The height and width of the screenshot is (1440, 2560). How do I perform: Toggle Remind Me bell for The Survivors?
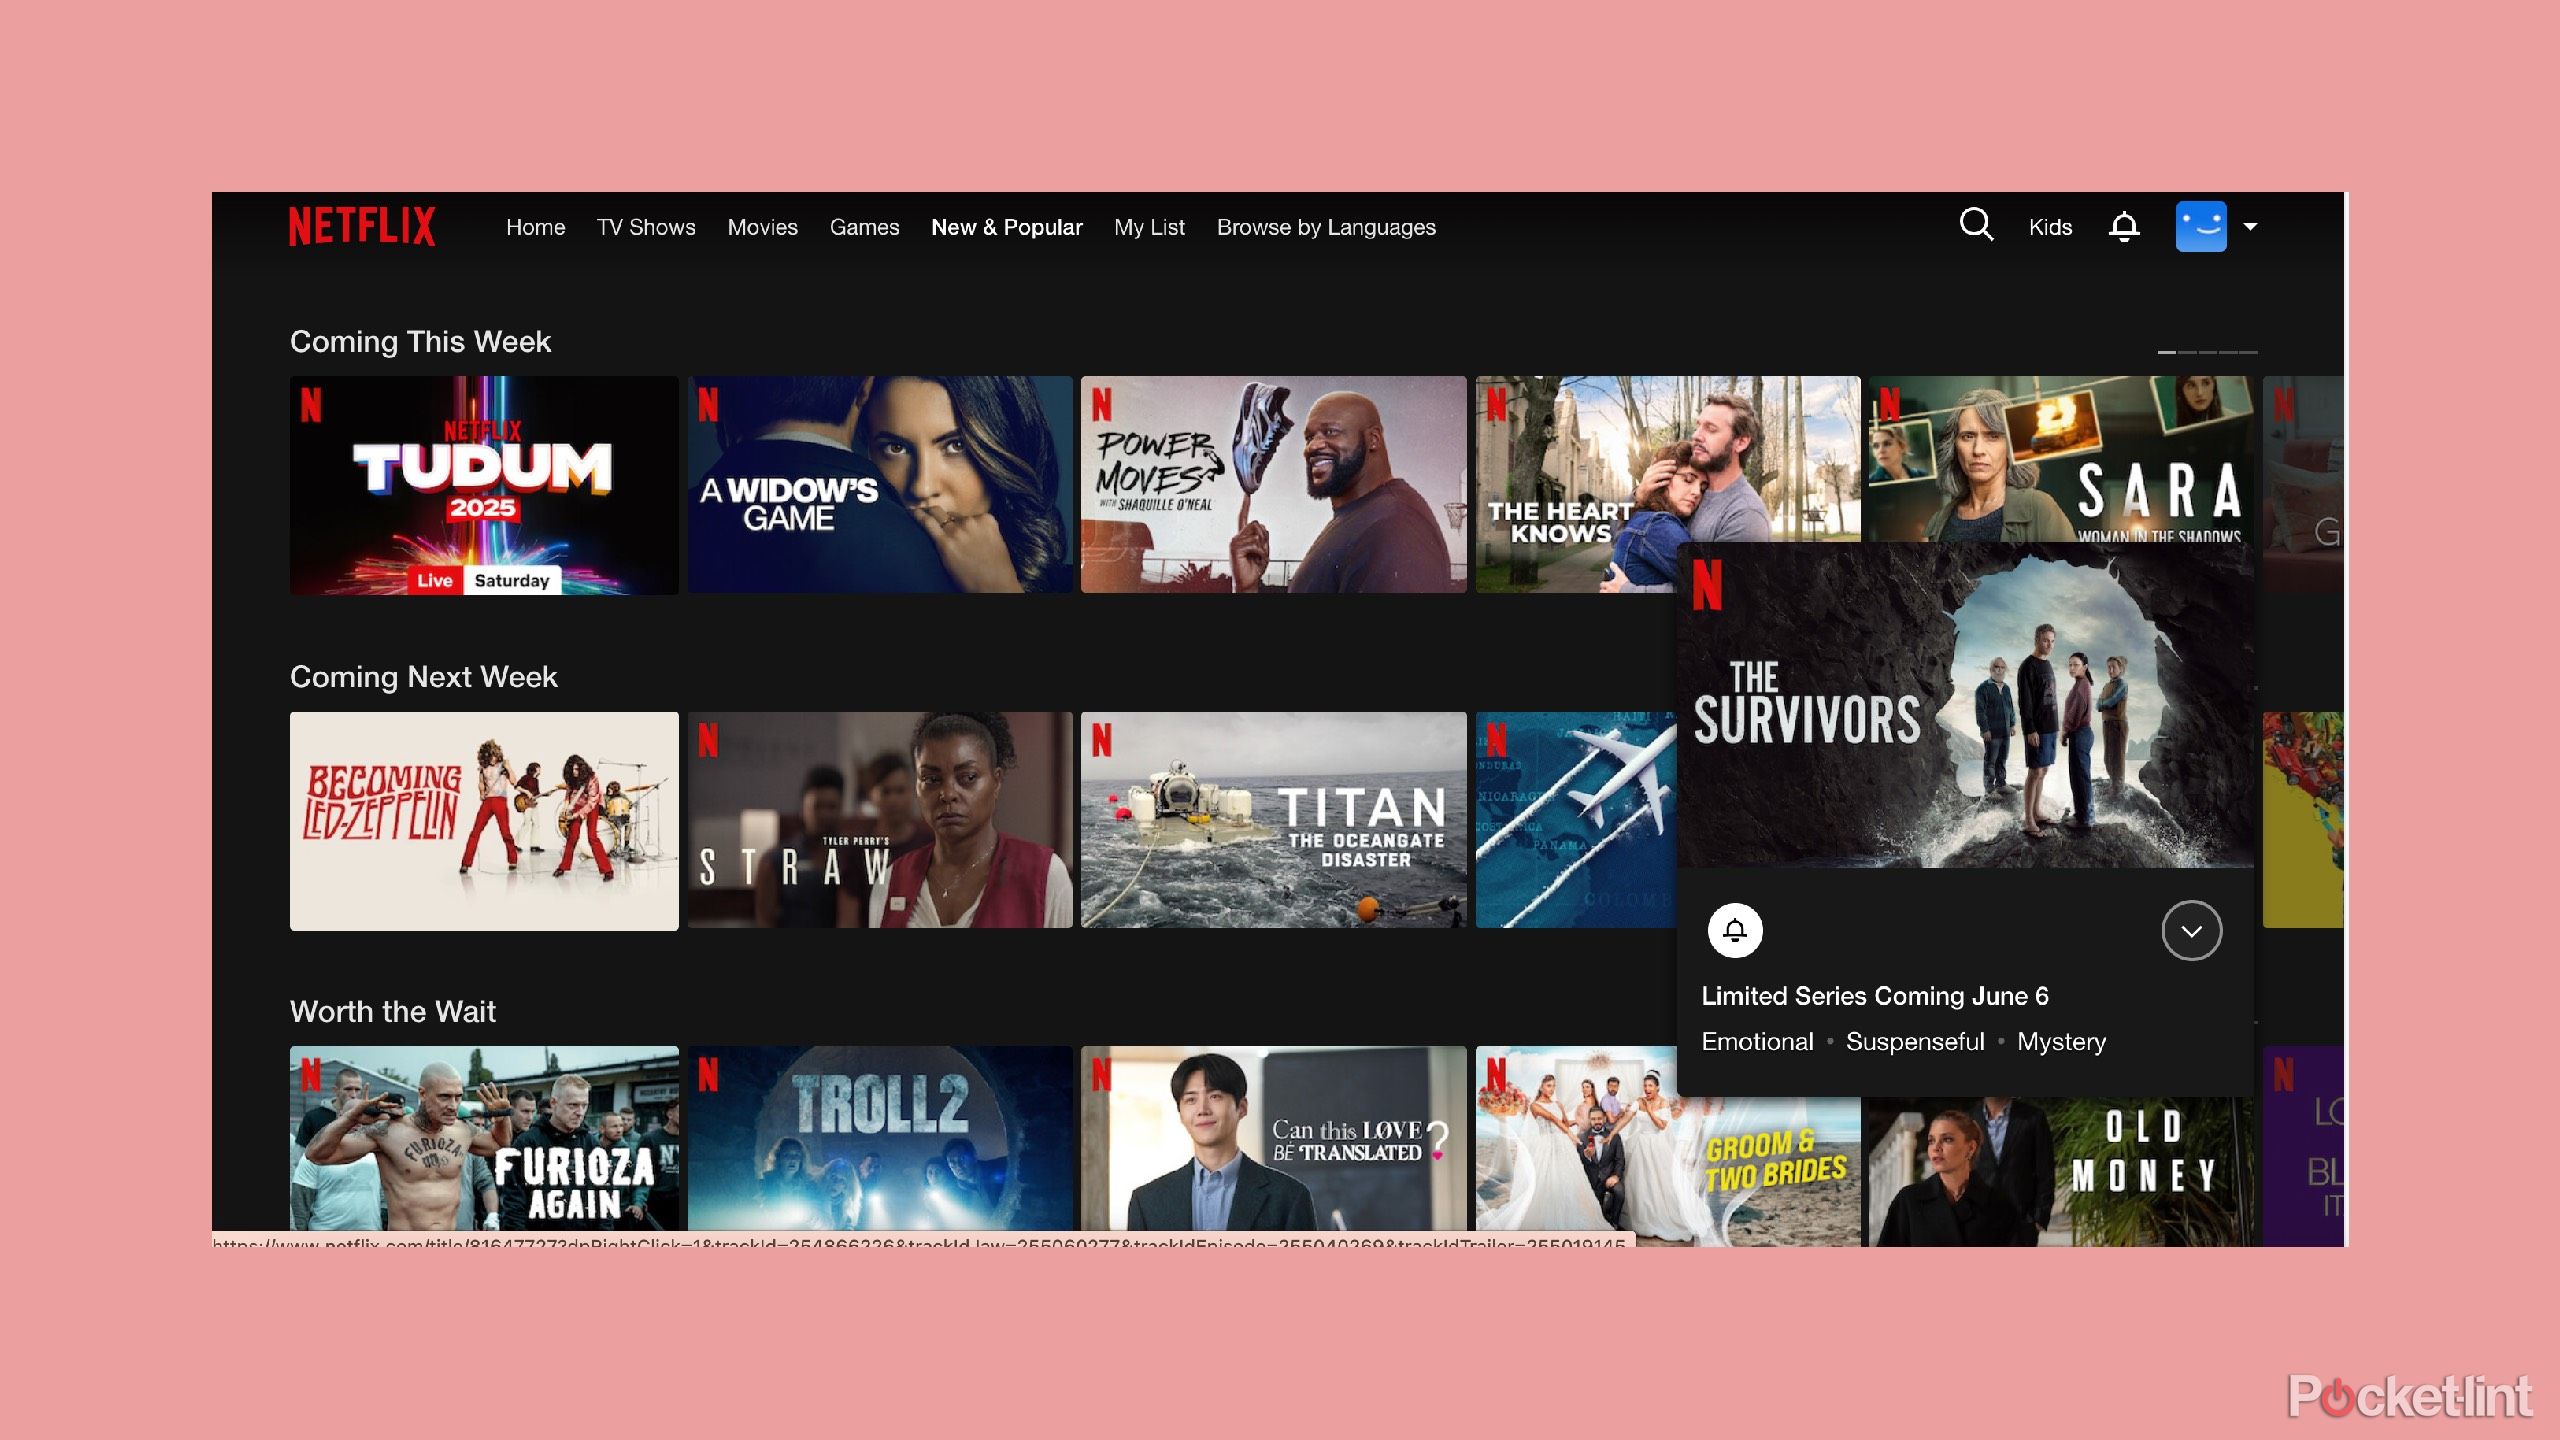click(x=1735, y=931)
